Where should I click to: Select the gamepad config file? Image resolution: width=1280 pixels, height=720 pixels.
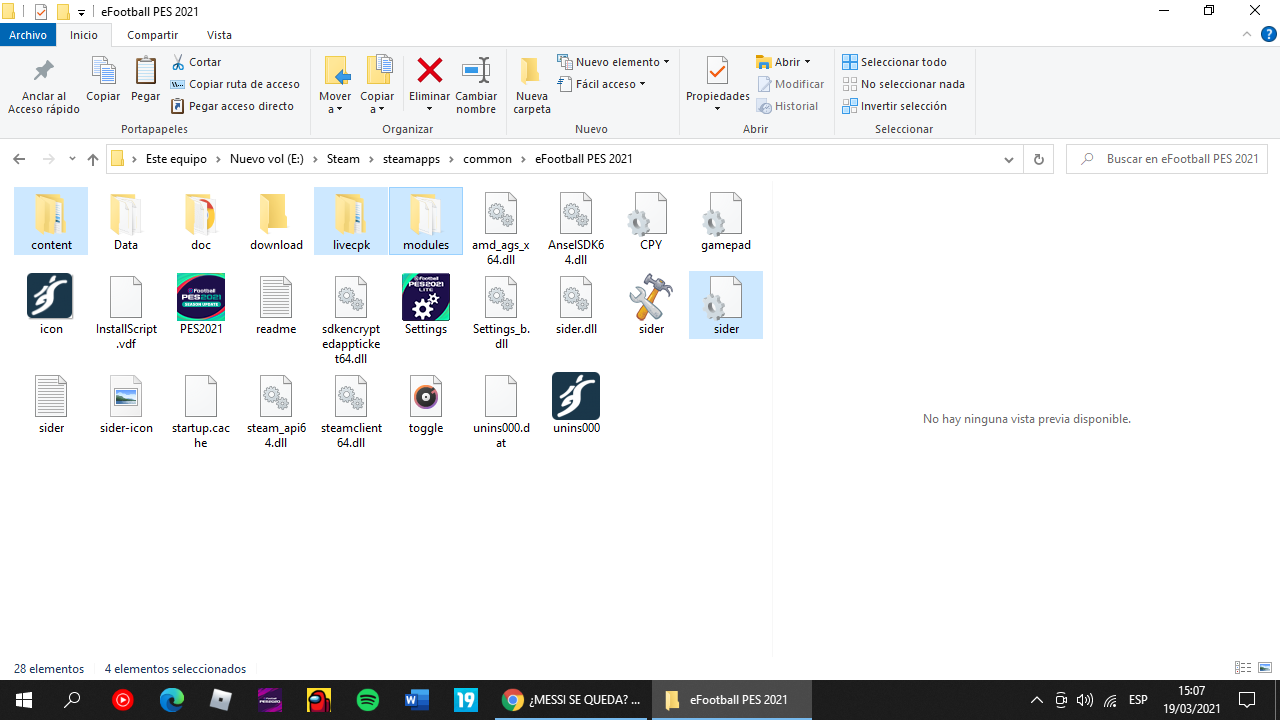tap(726, 221)
